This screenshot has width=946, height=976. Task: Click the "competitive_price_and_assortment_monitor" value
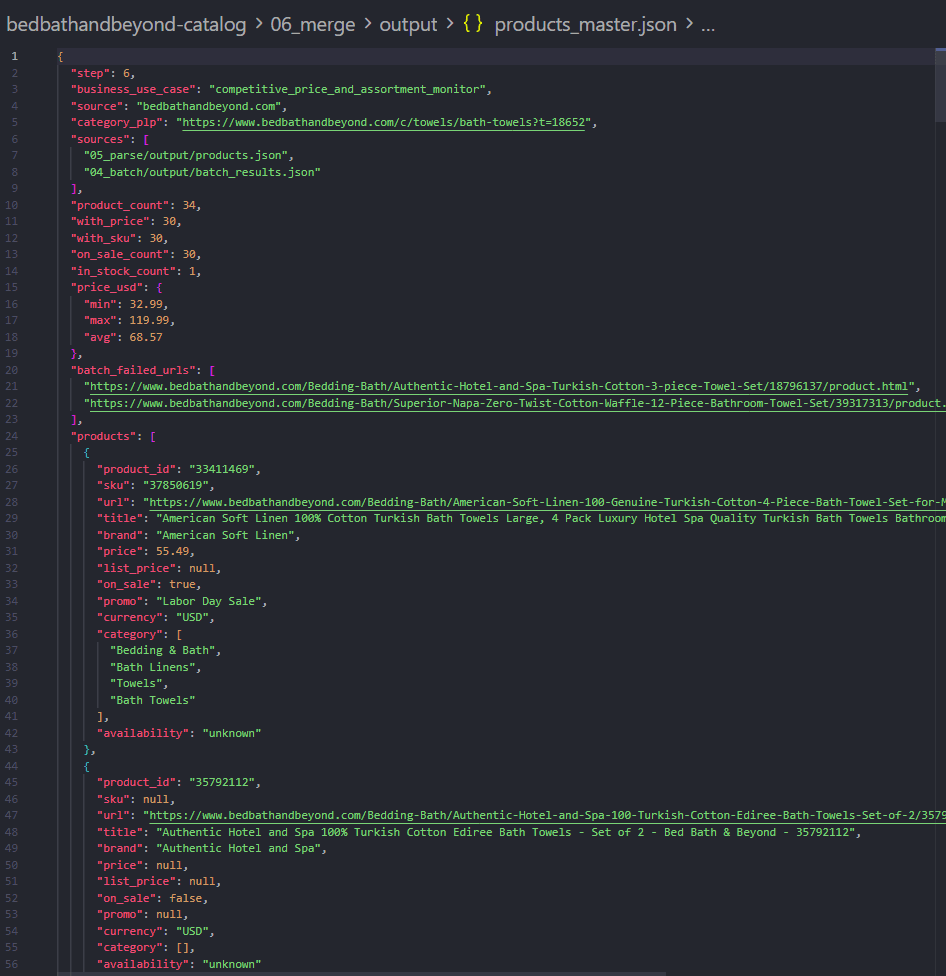pos(347,89)
